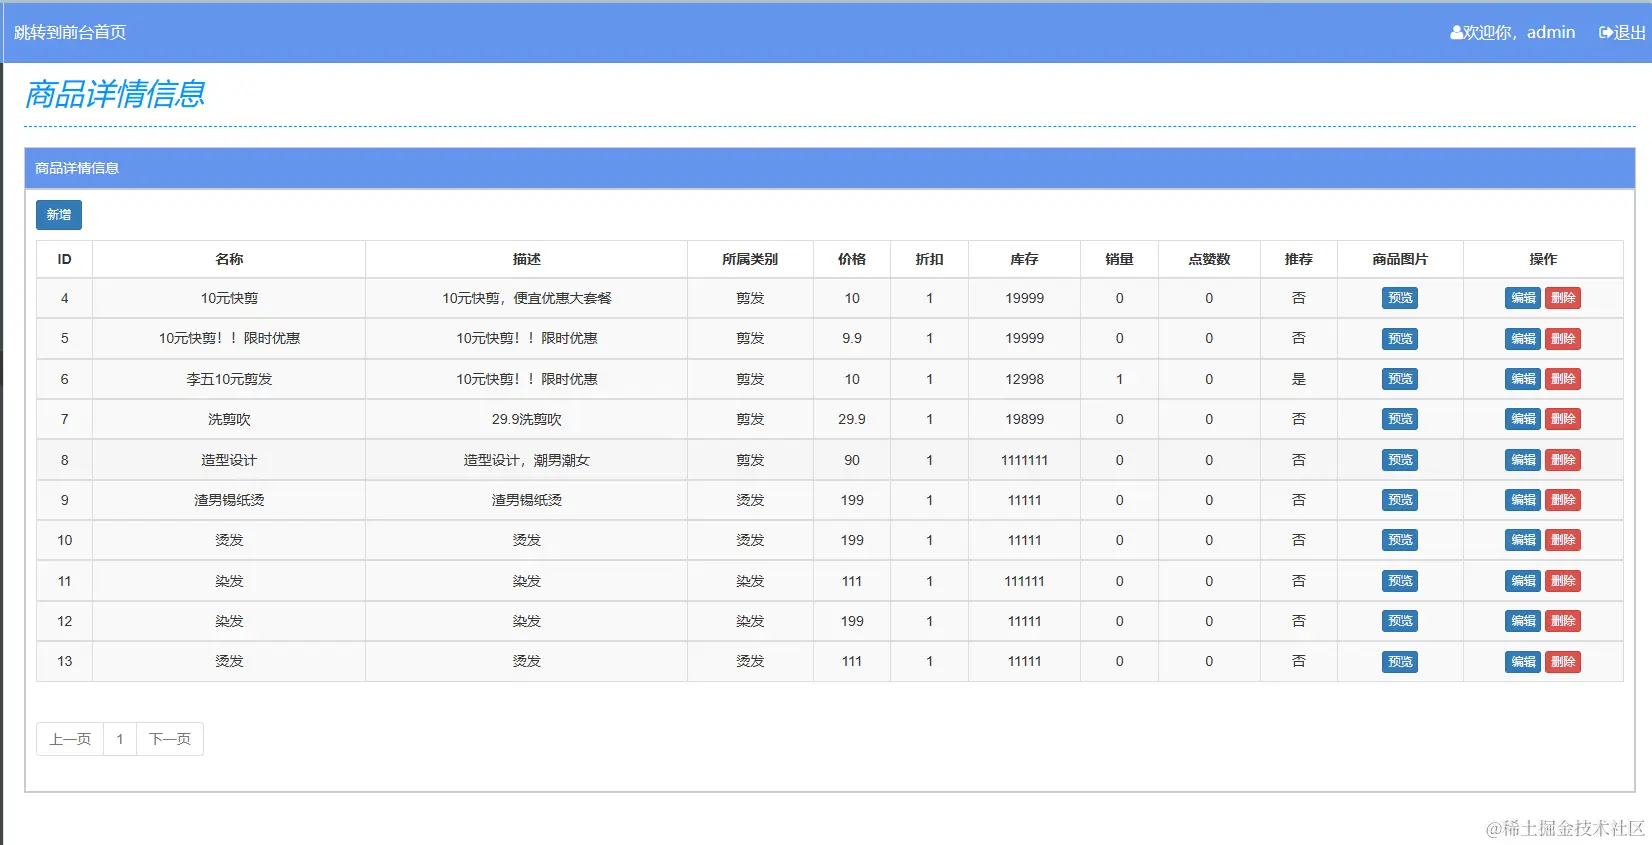The width and height of the screenshot is (1652, 845).
Task: Preview image for 造型设计 product
Action: [x=1400, y=460]
